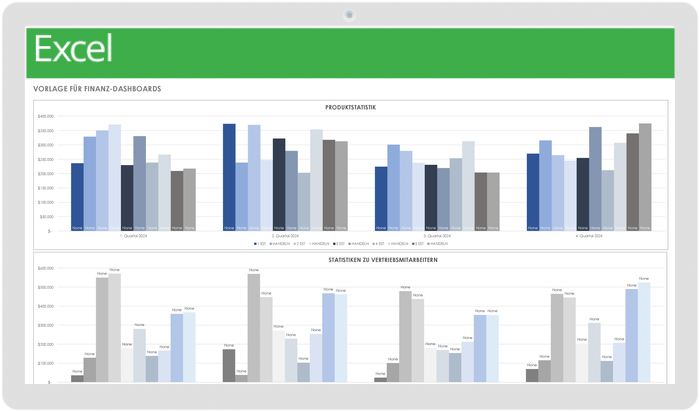
Task: Click the '4. Quartal 2024' axis label
Action: [x=589, y=236]
